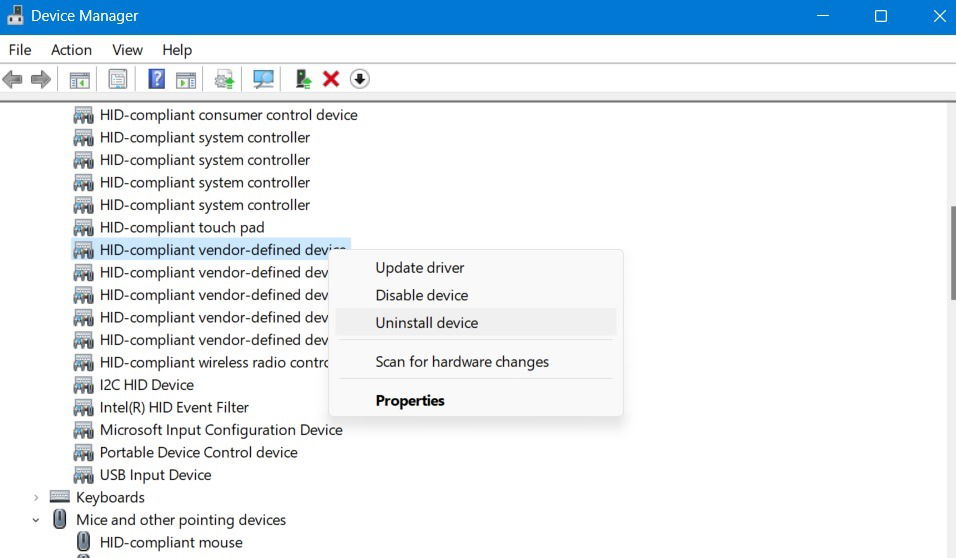Select HID-compliant wireless radio controls entry
Image resolution: width=956 pixels, height=558 pixels.
click(214, 363)
